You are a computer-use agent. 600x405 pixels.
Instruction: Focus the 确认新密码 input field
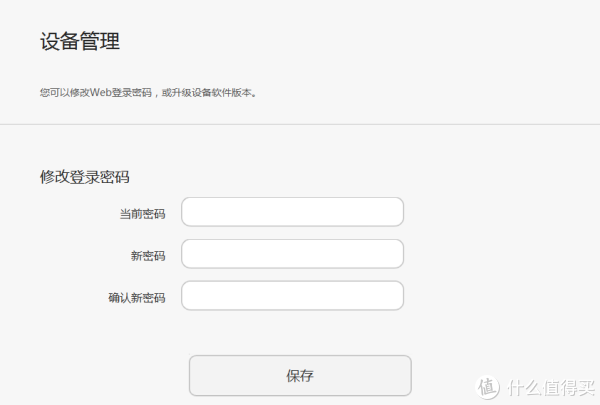click(292, 296)
